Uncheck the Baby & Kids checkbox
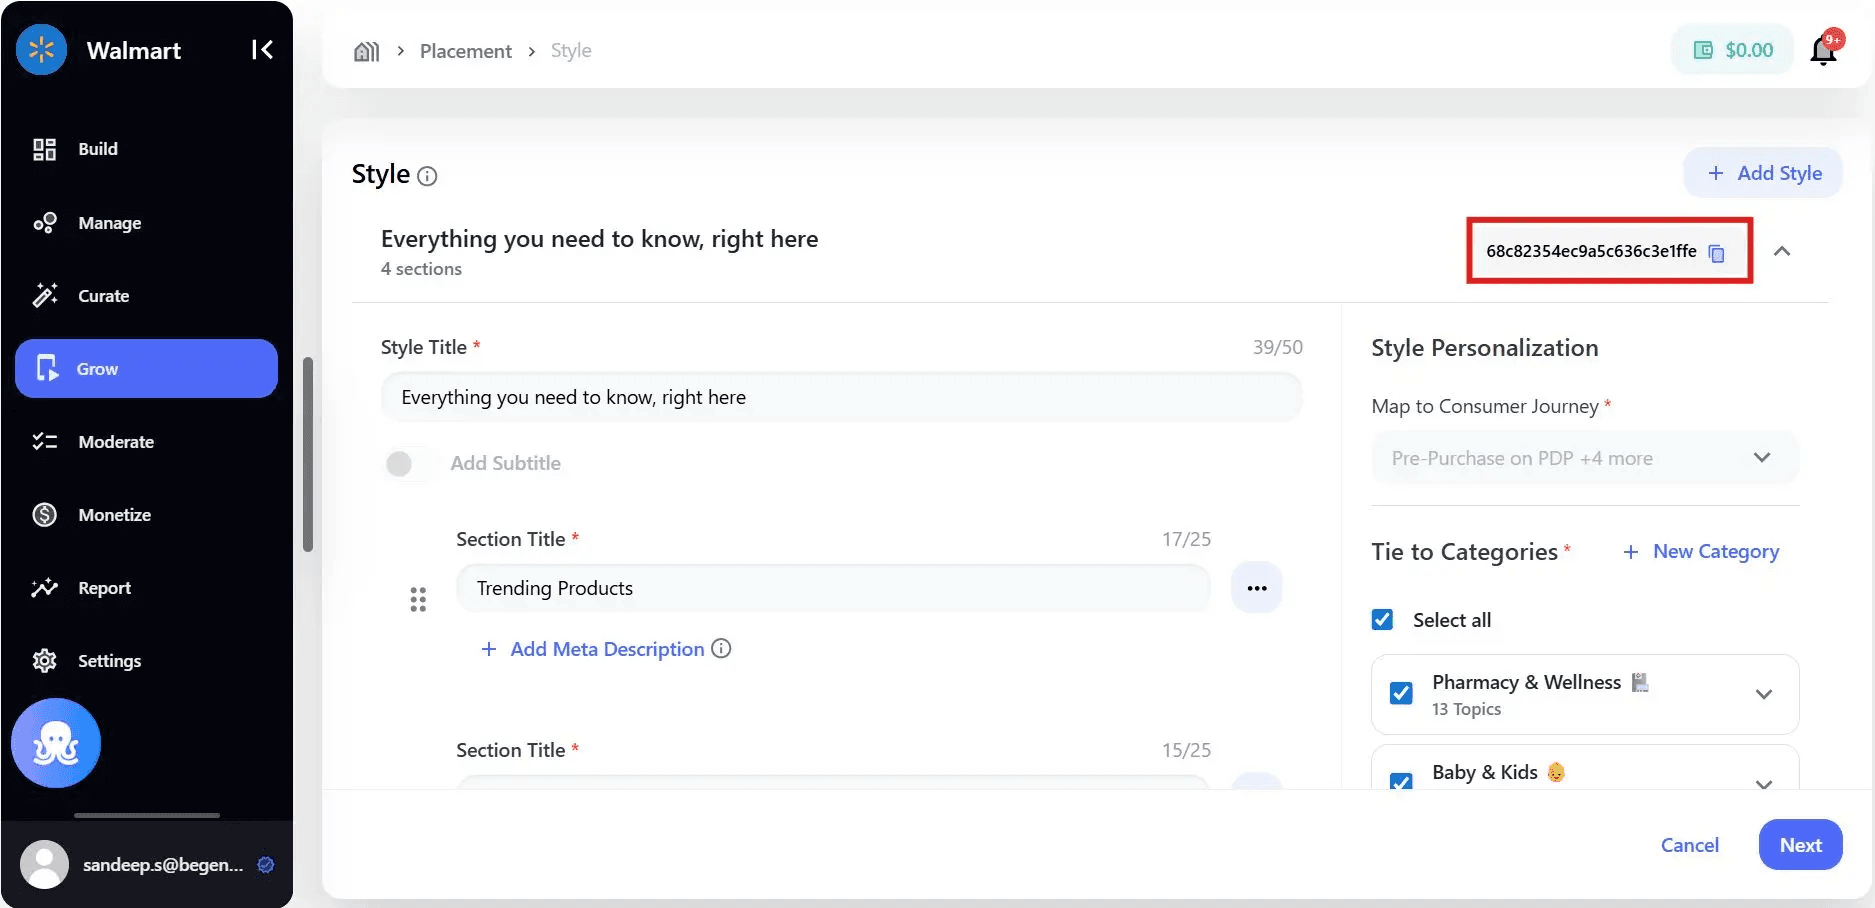 1401,781
